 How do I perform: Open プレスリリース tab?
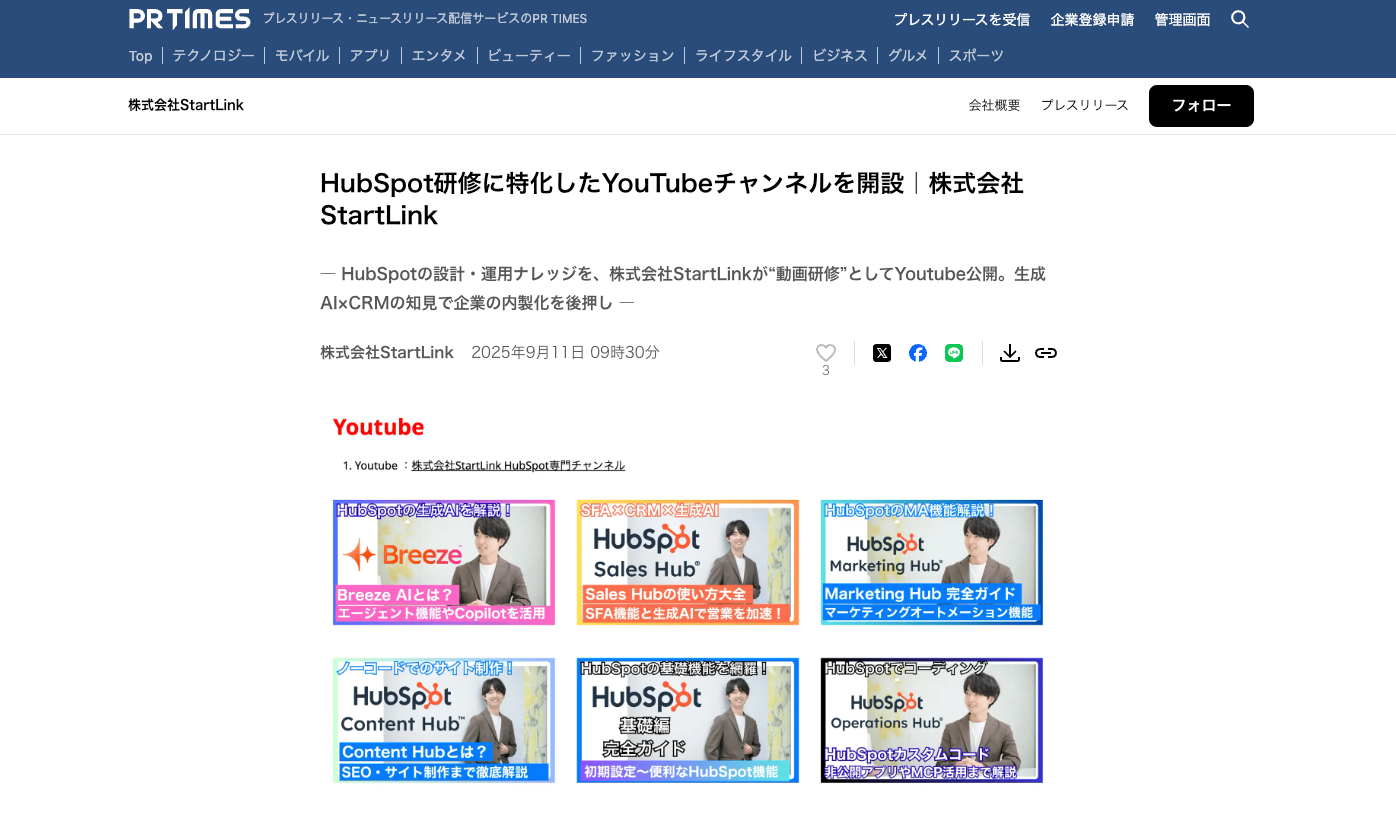(1084, 105)
